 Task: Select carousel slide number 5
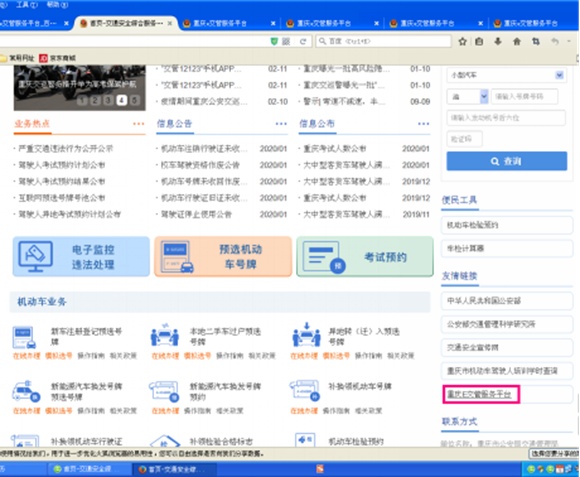tap(135, 100)
